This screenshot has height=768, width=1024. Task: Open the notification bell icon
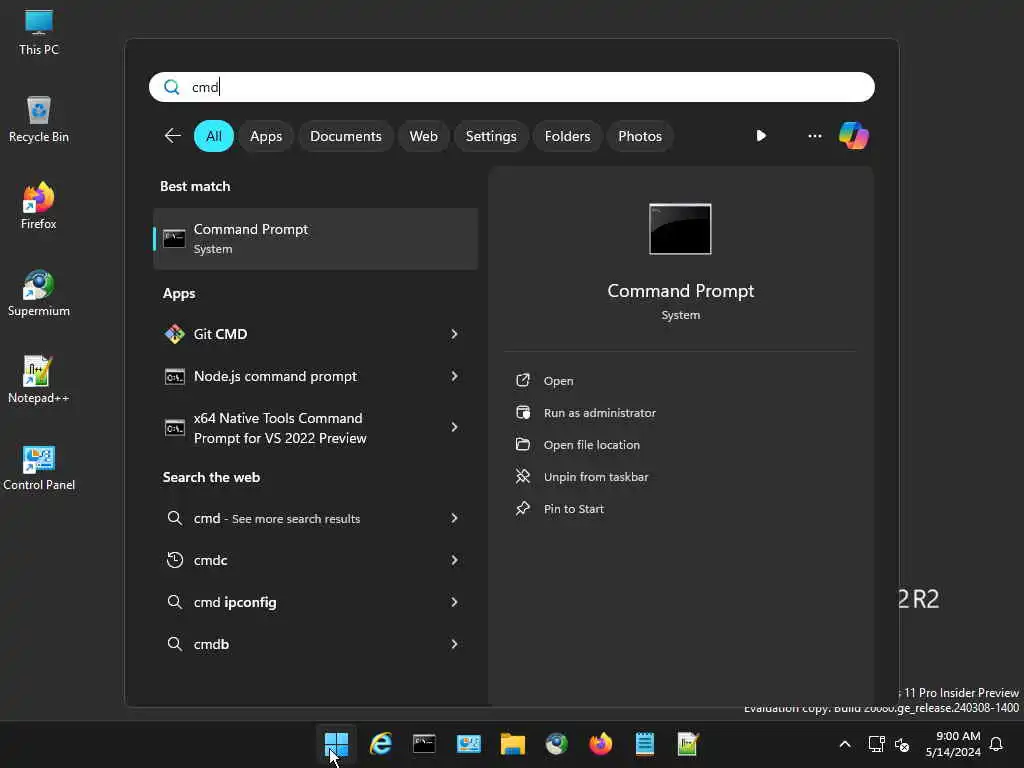click(996, 744)
